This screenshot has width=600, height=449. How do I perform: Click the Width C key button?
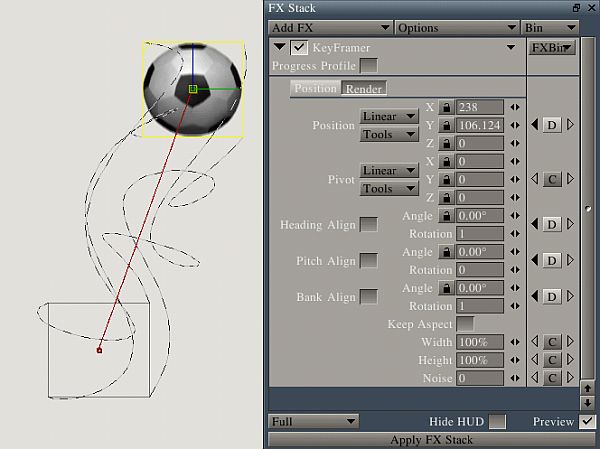click(x=552, y=342)
